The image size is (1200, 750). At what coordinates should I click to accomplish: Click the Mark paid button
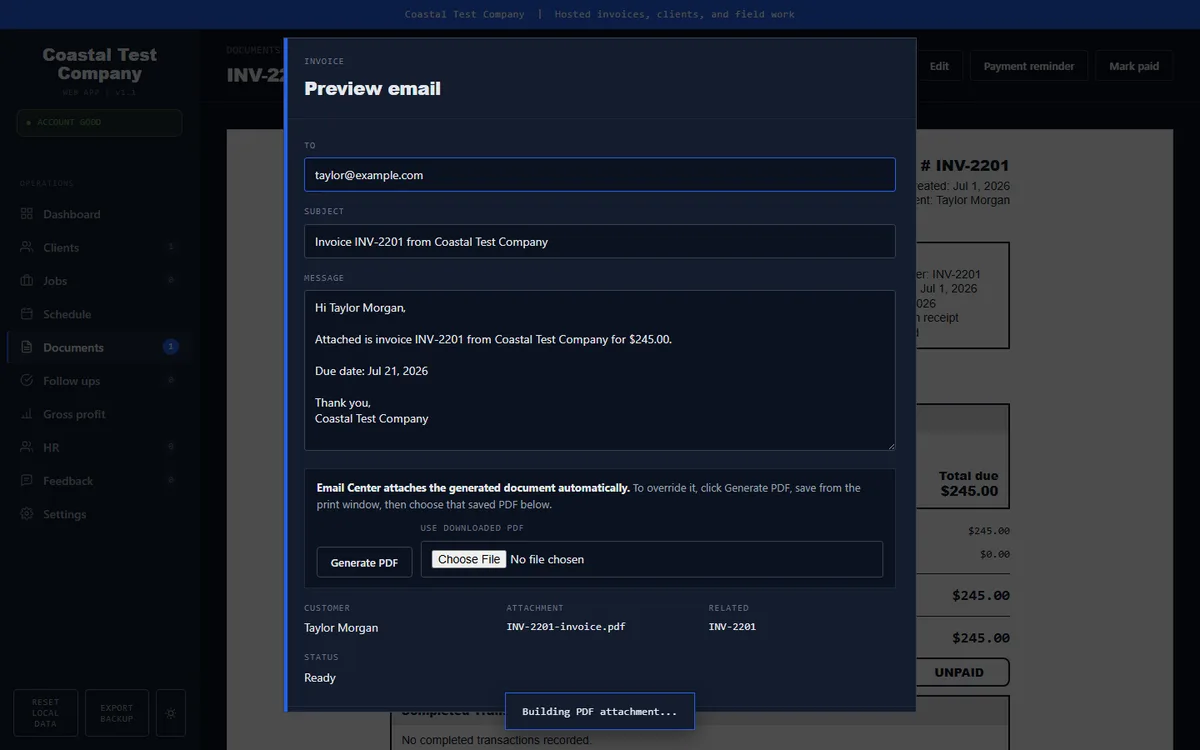tap(1134, 66)
